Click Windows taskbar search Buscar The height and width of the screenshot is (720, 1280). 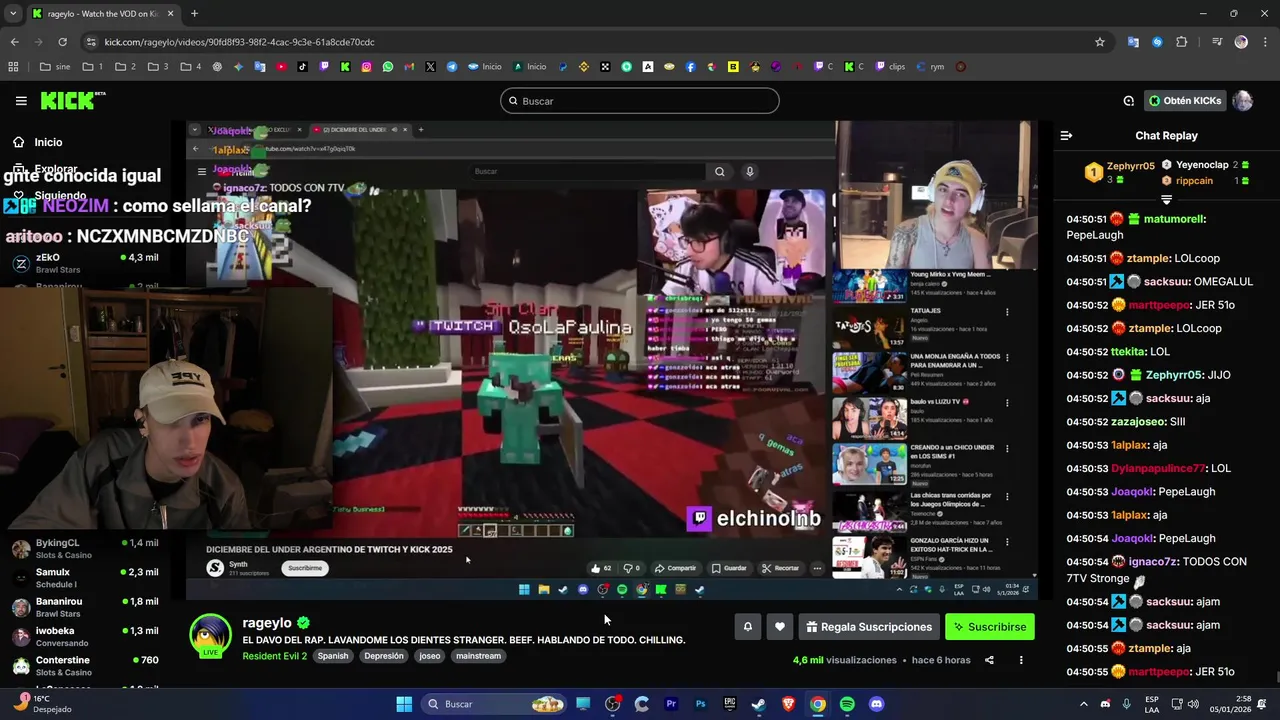pyautogui.click(x=493, y=704)
